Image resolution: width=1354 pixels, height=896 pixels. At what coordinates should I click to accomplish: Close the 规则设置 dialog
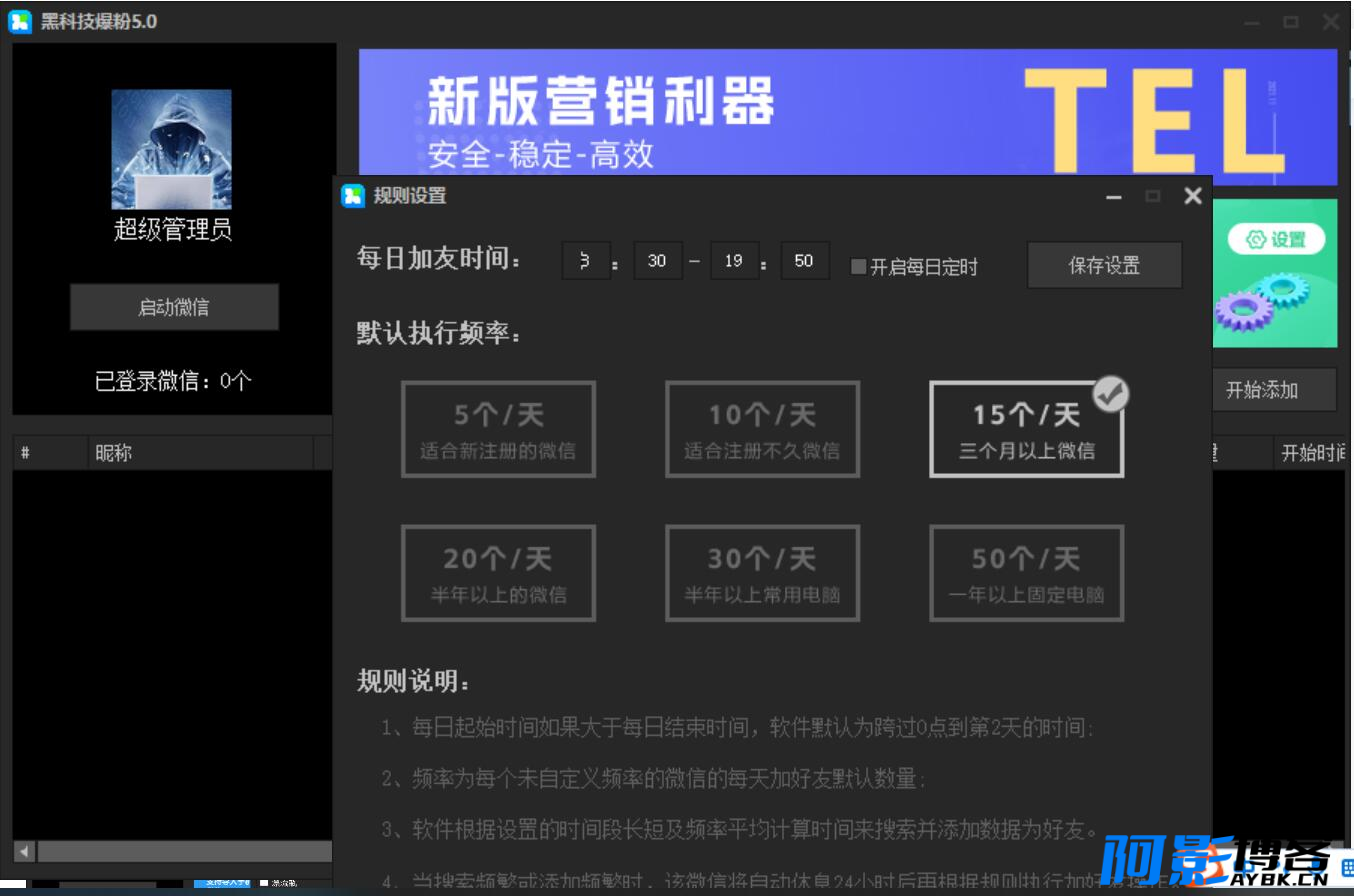point(1192,196)
